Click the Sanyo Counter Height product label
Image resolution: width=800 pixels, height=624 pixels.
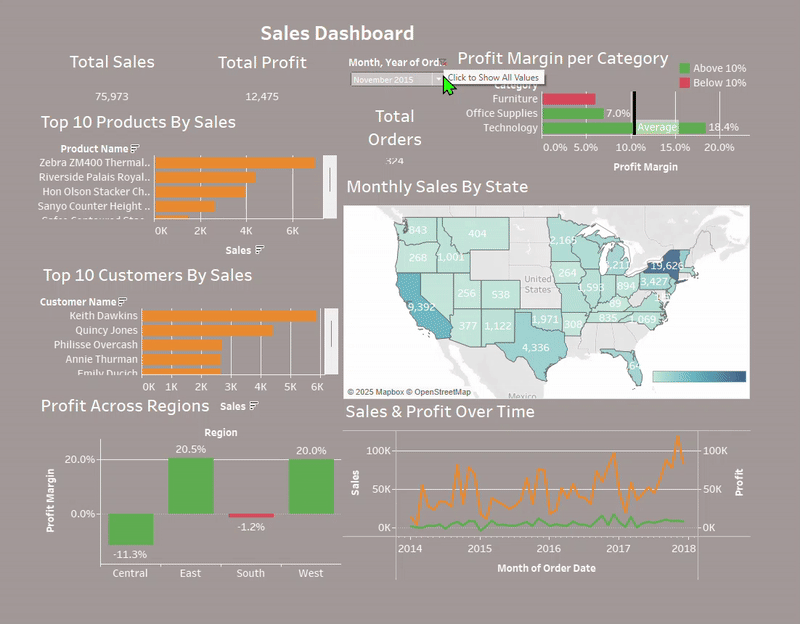coord(94,206)
